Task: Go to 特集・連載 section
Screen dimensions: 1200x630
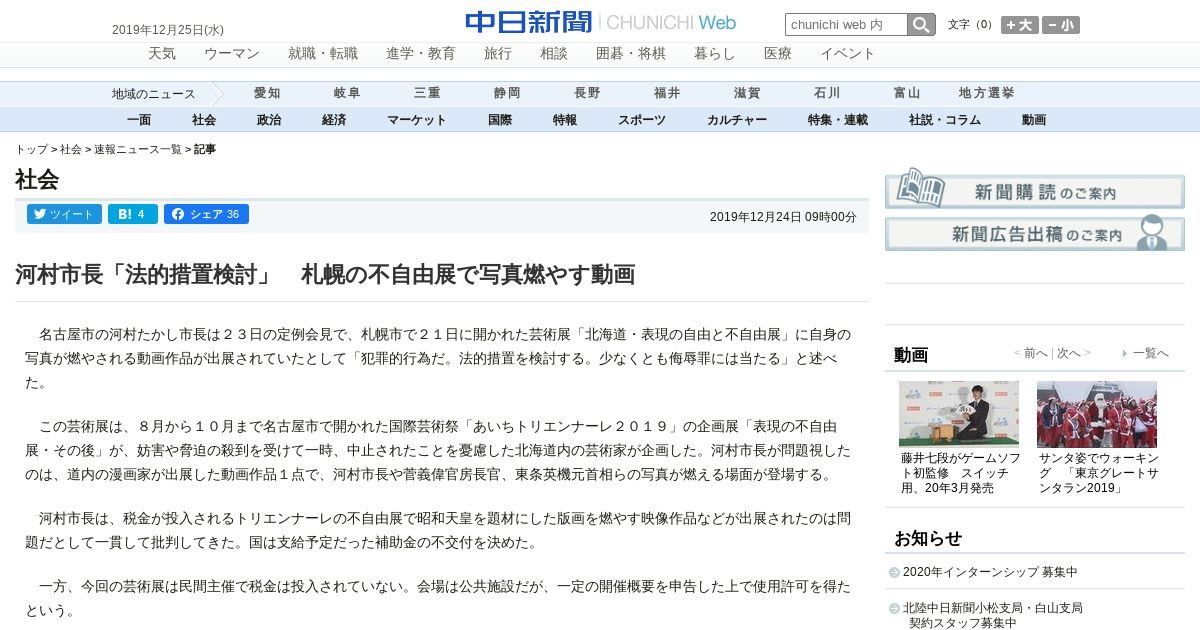Action: point(838,120)
